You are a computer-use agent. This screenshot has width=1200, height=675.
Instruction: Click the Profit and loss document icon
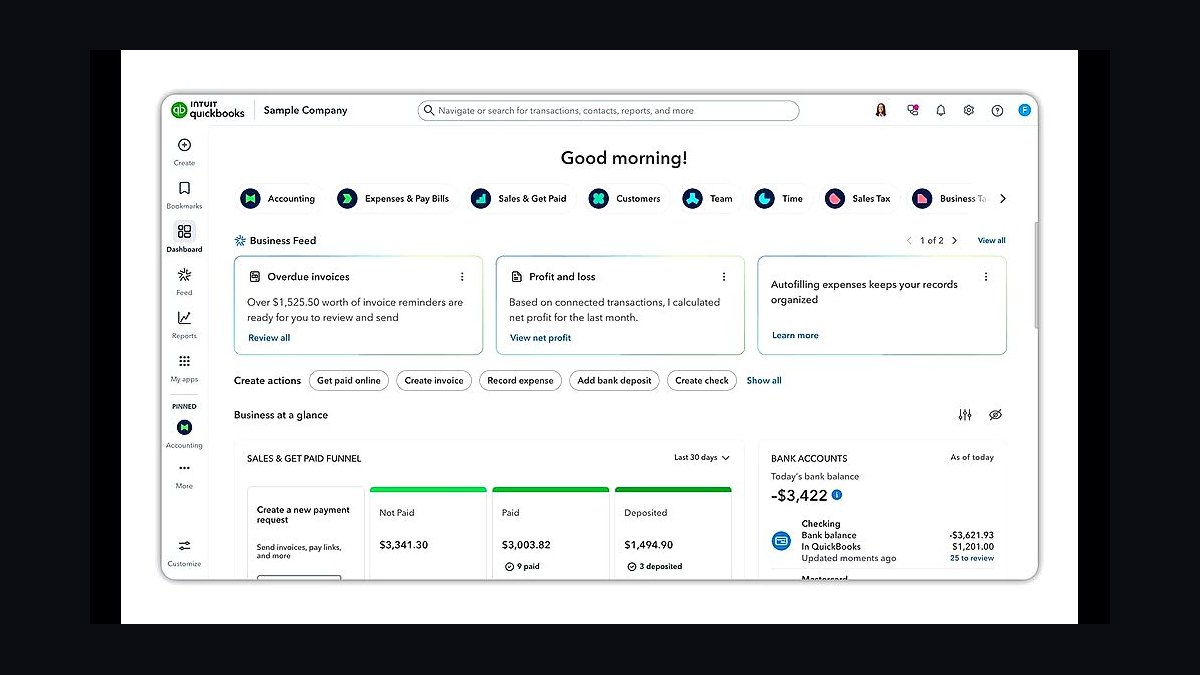pos(517,276)
